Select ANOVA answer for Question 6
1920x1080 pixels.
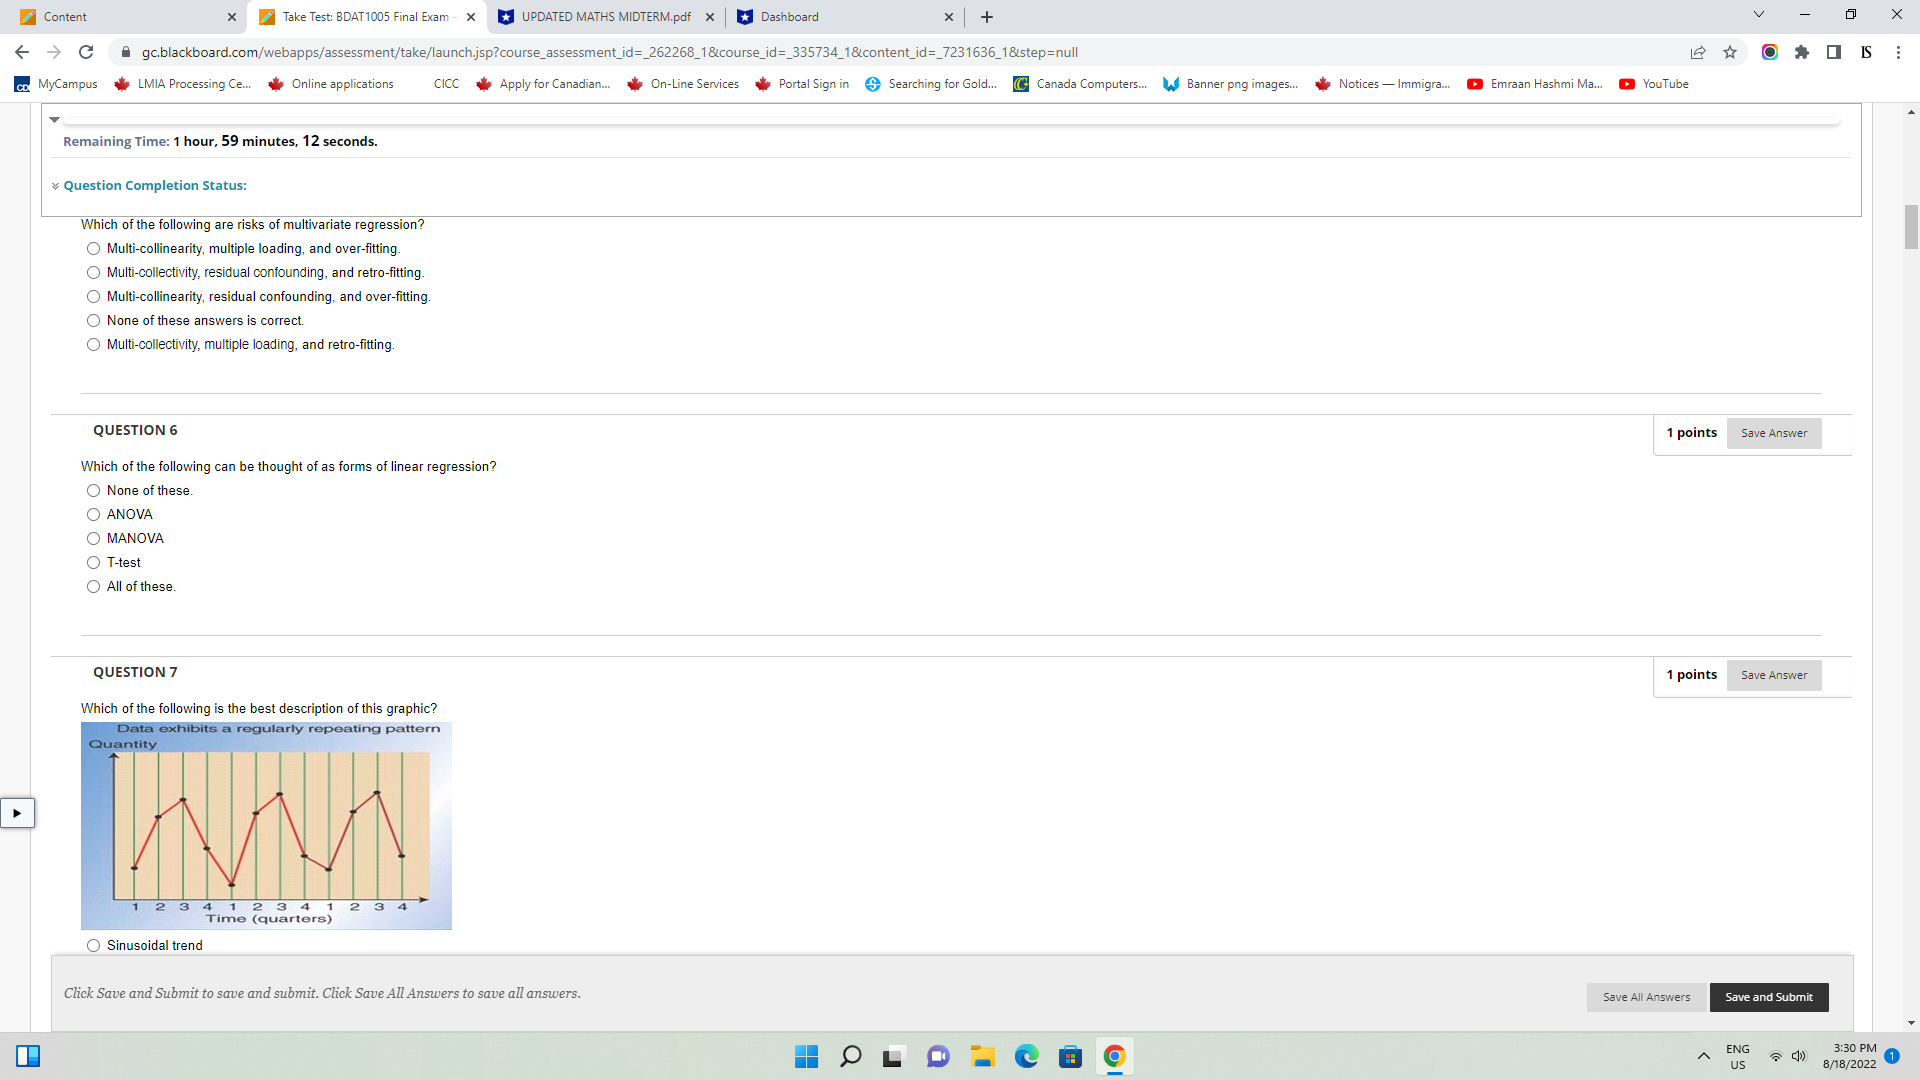click(x=93, y=515)
